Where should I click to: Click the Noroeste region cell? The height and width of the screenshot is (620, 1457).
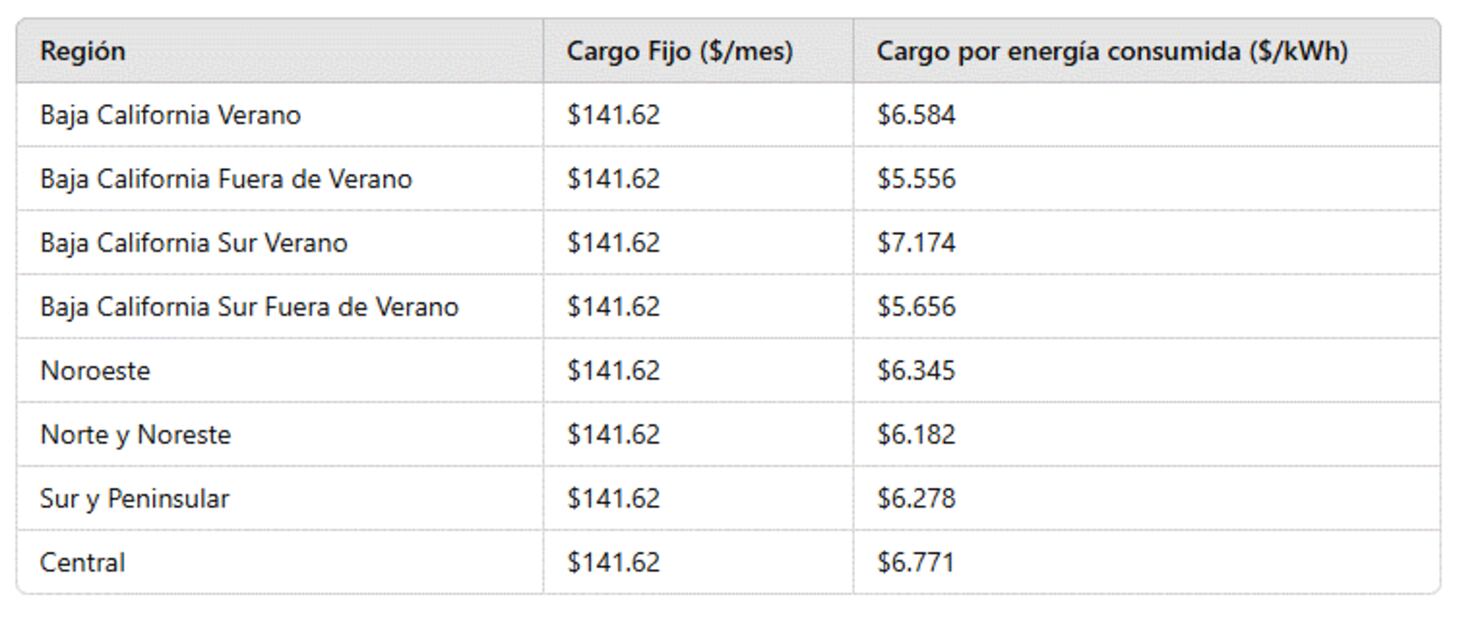(x=95, y=371)
